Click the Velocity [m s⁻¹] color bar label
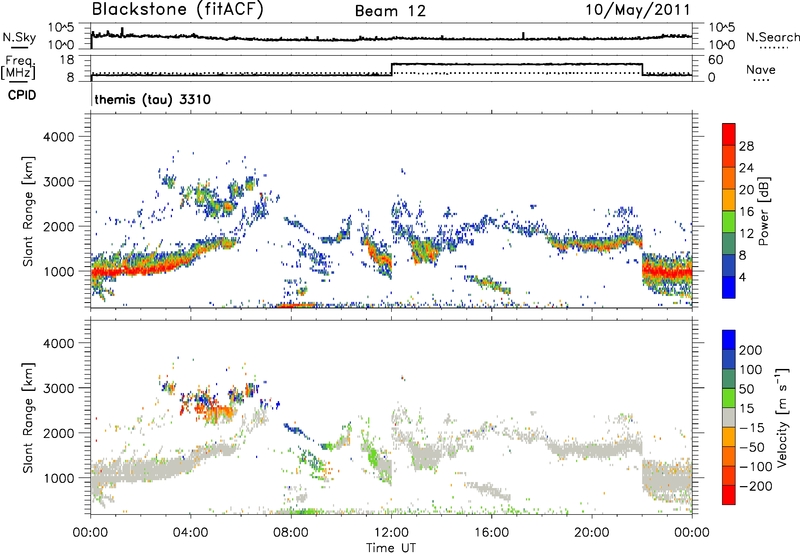The height and width of the screenshot is (554, 800). (782, 417)
